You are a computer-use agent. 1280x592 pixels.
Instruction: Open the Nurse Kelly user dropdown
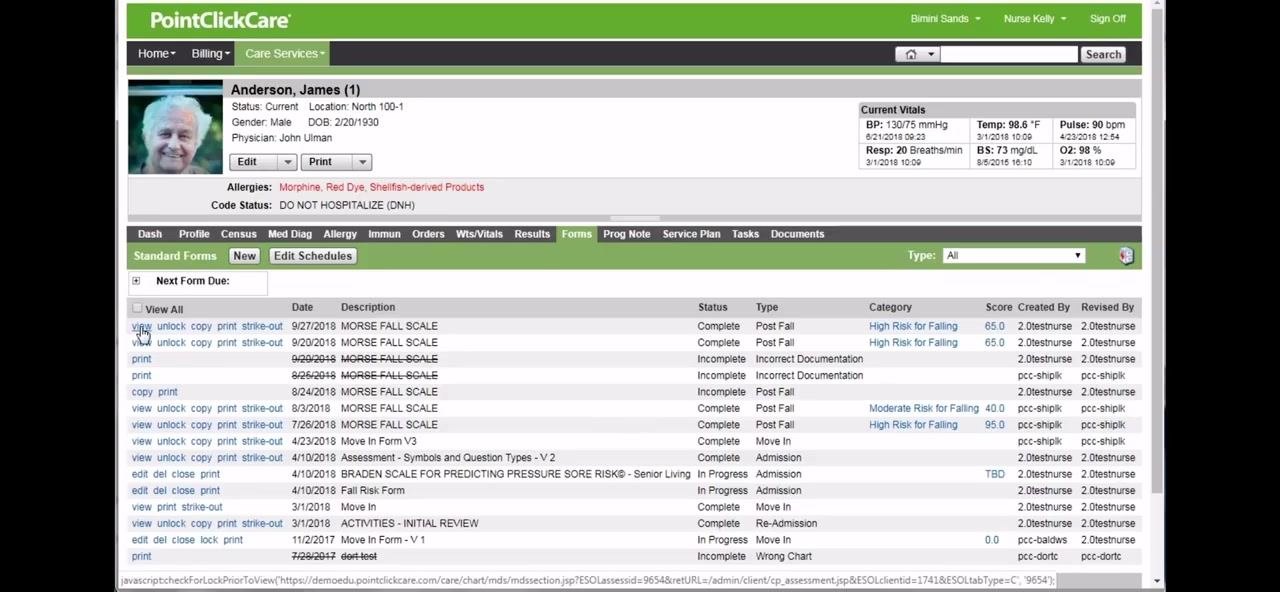1034,19
